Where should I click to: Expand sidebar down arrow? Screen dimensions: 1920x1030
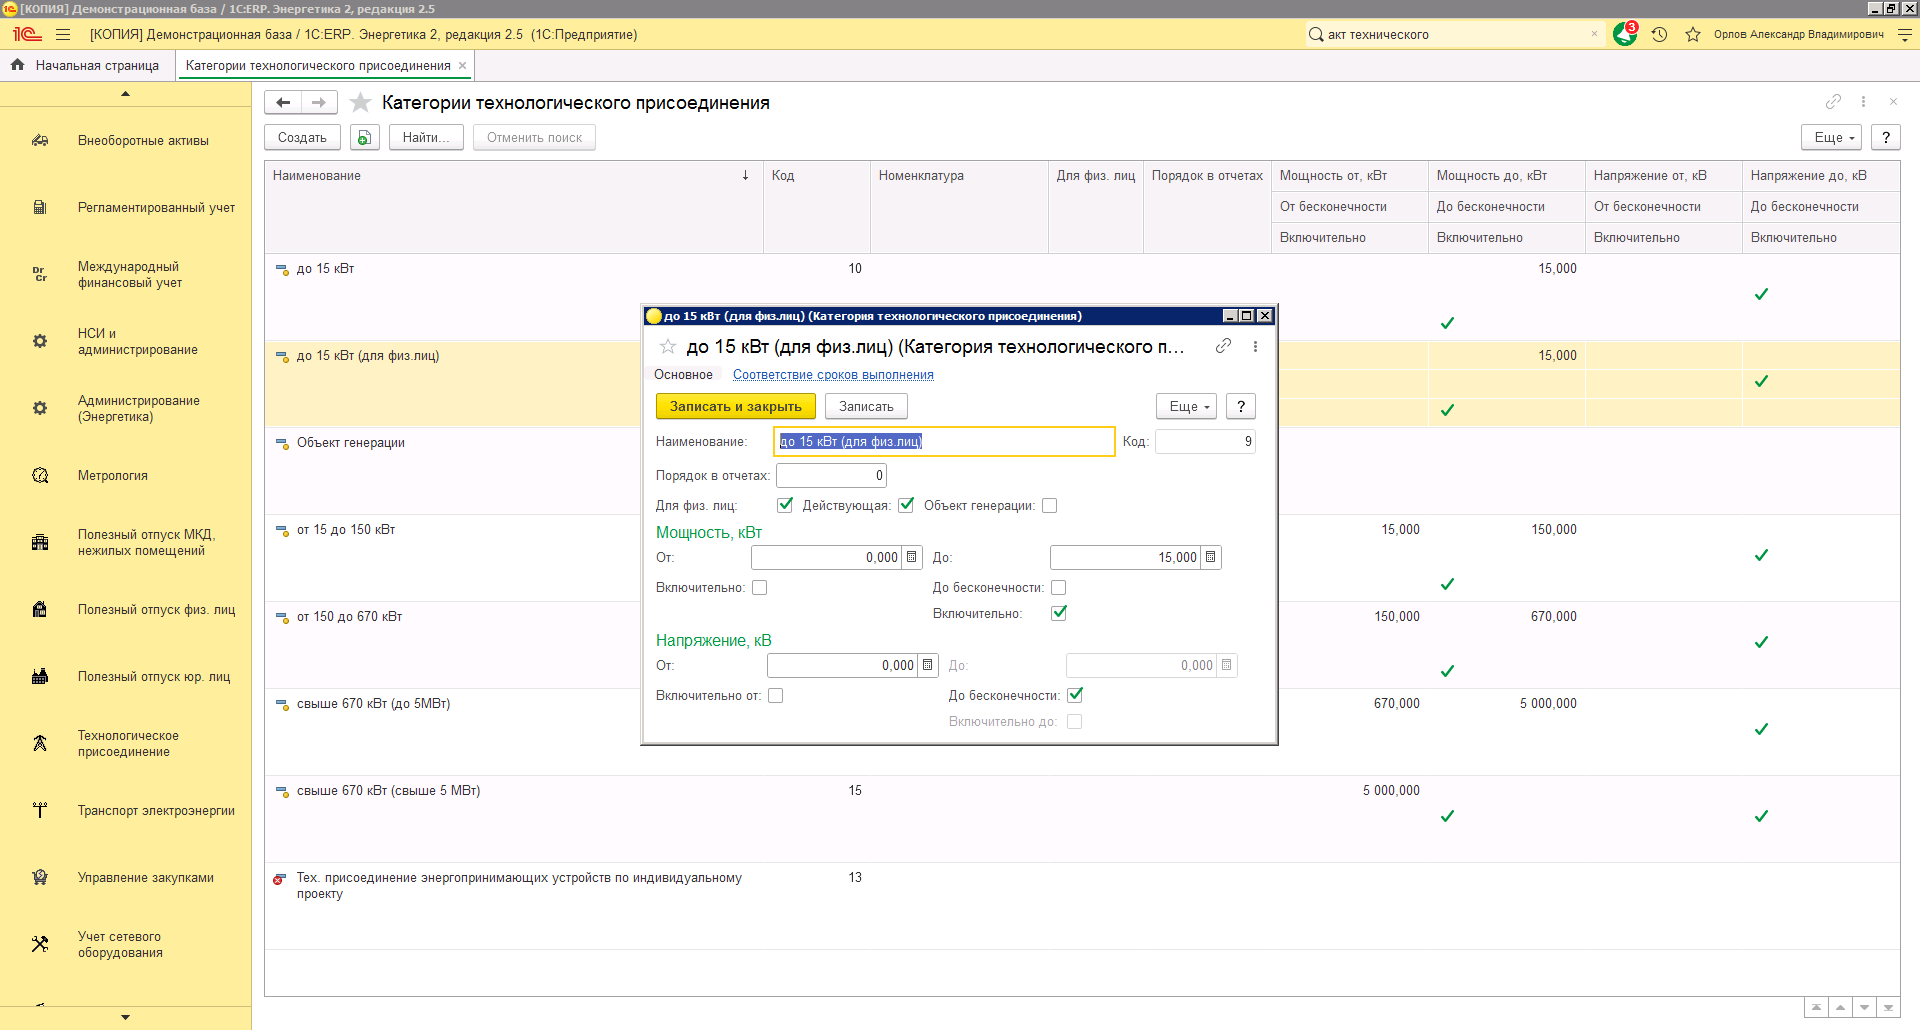coord(125,1017)
